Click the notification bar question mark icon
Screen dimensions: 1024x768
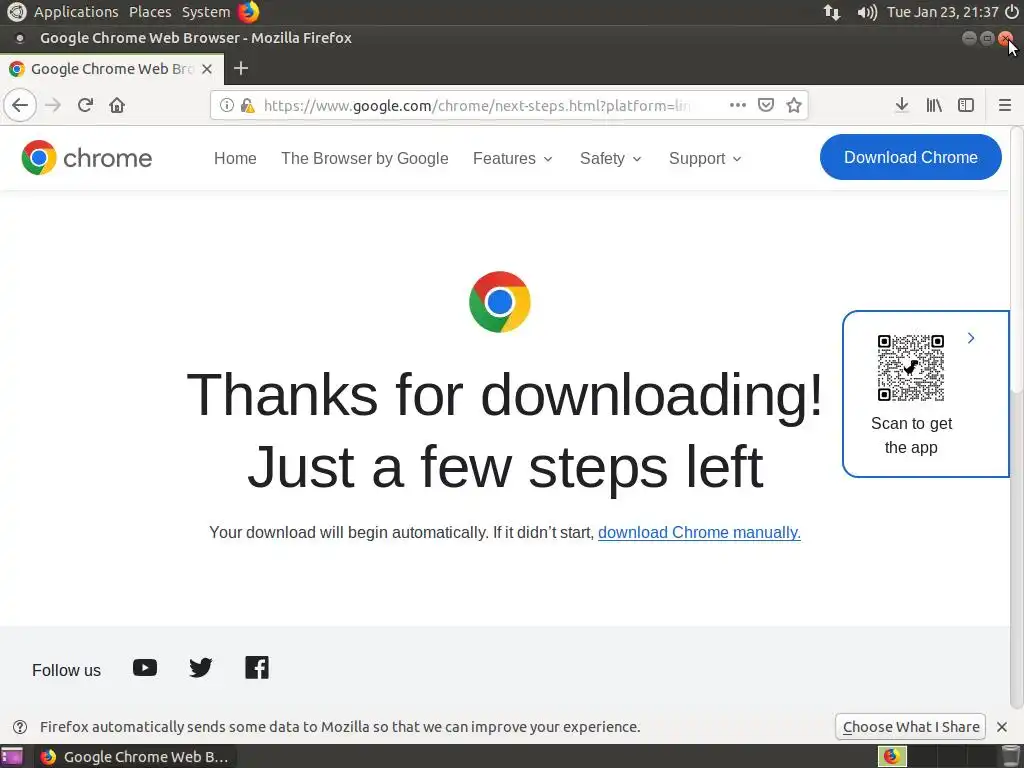[20, 727]
